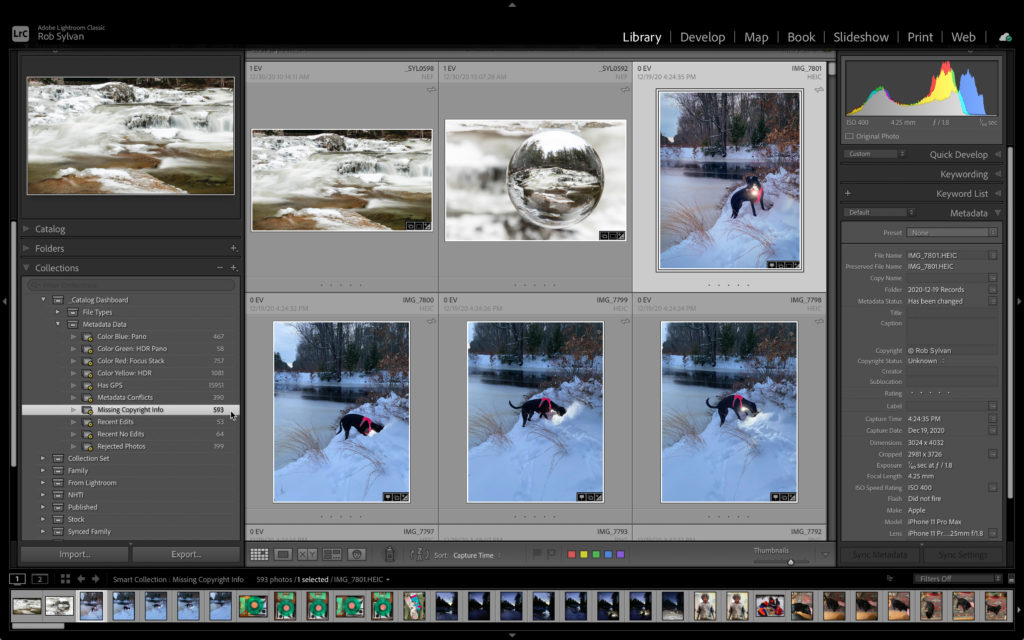The width and height of the screenshot is (1024, 640).
Task: Switch to Loupe view in toolbar
Action: click(x=283, y=554)
